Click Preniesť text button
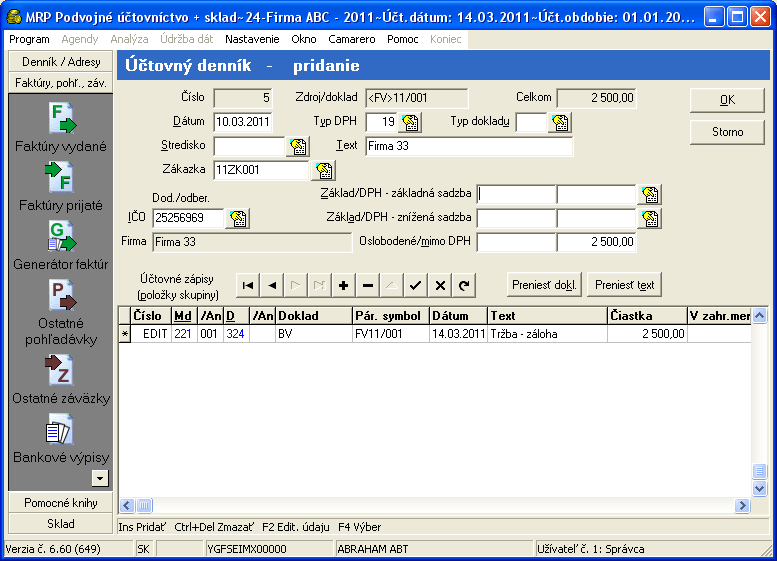The height and width of the screenshot is (561, 777). (x=624, y=285)
